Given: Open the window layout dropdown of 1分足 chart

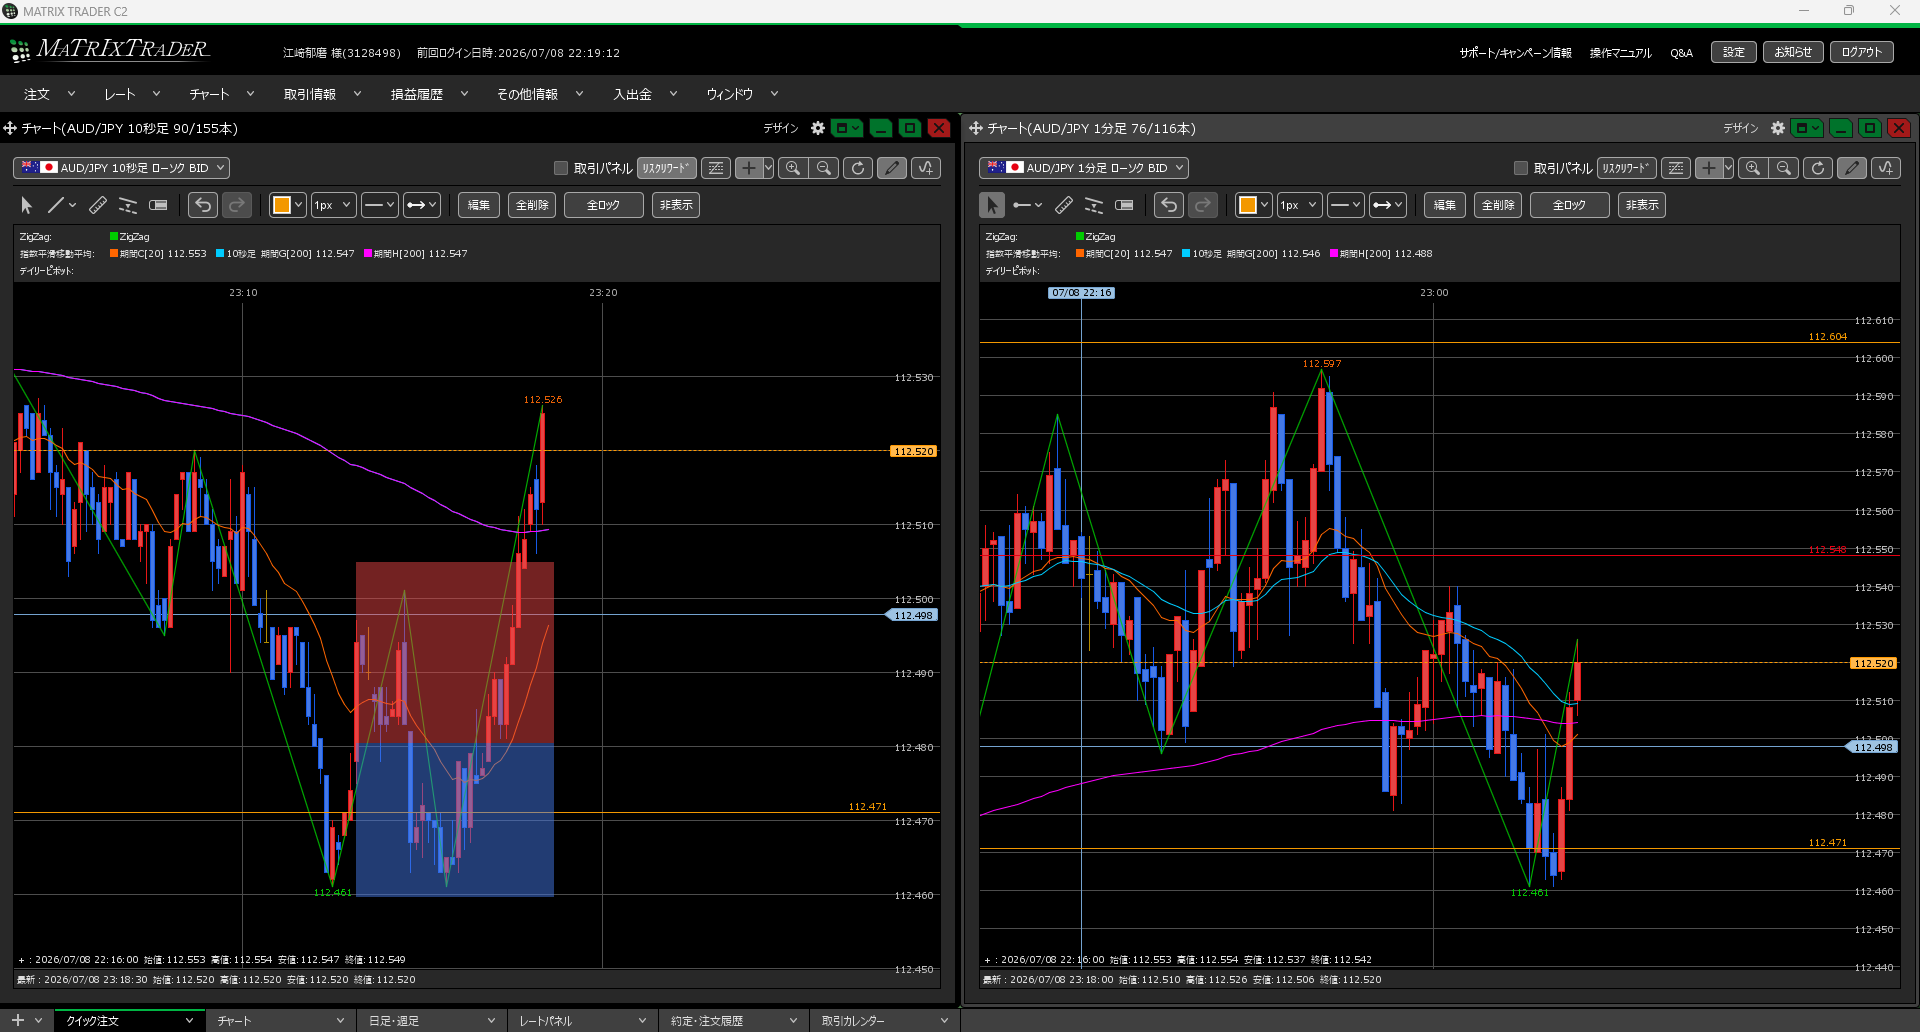Looking at the screenshot, I should coord(1809,128).
